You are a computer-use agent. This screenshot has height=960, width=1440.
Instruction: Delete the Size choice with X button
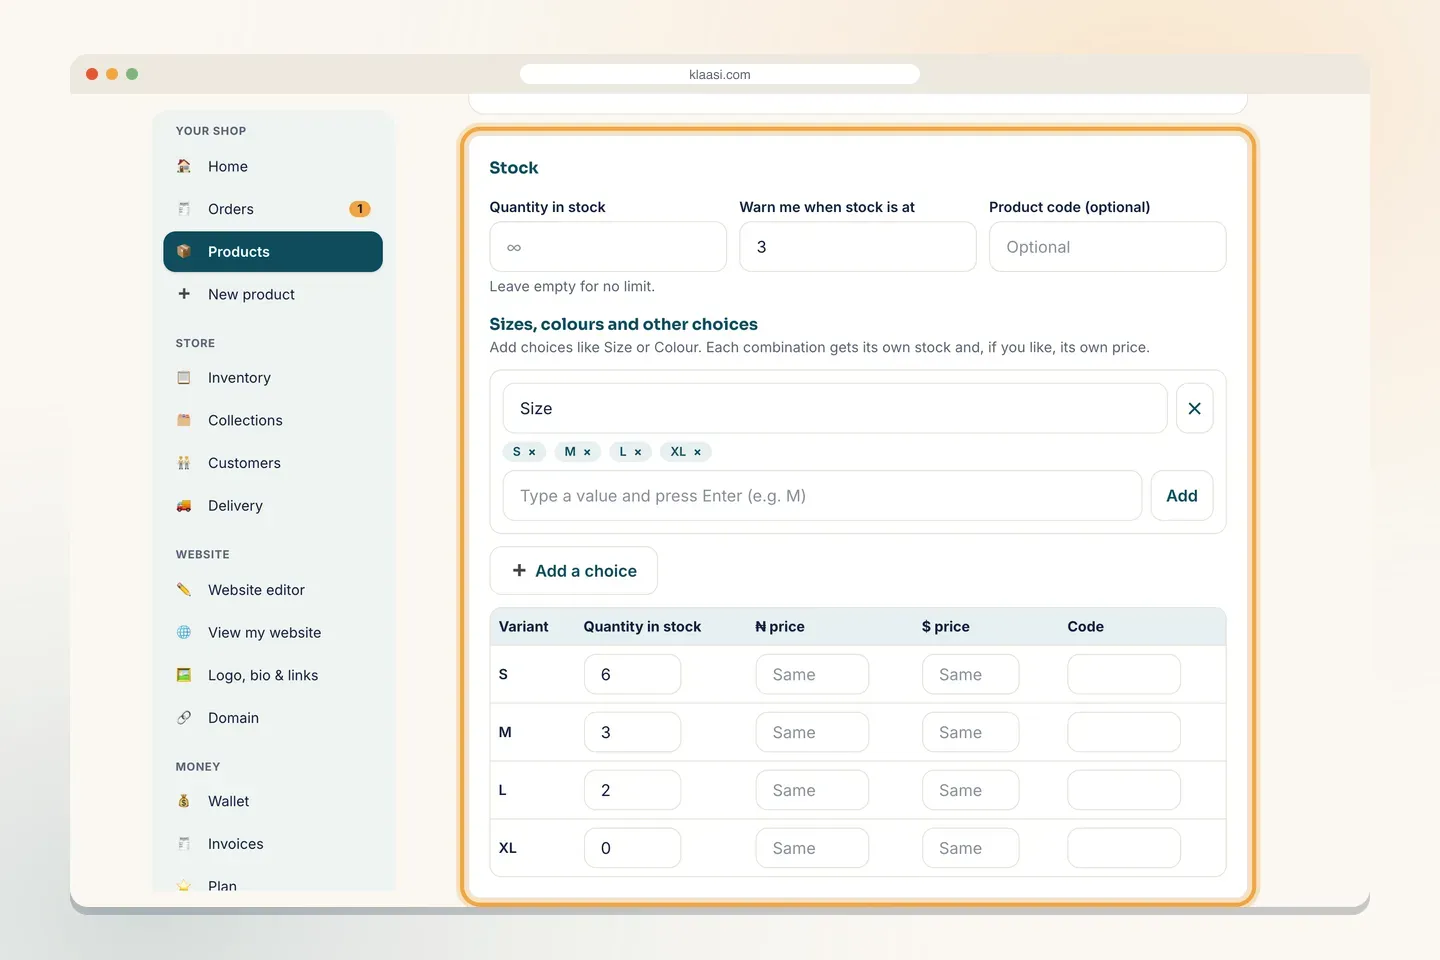point(1194,408)
